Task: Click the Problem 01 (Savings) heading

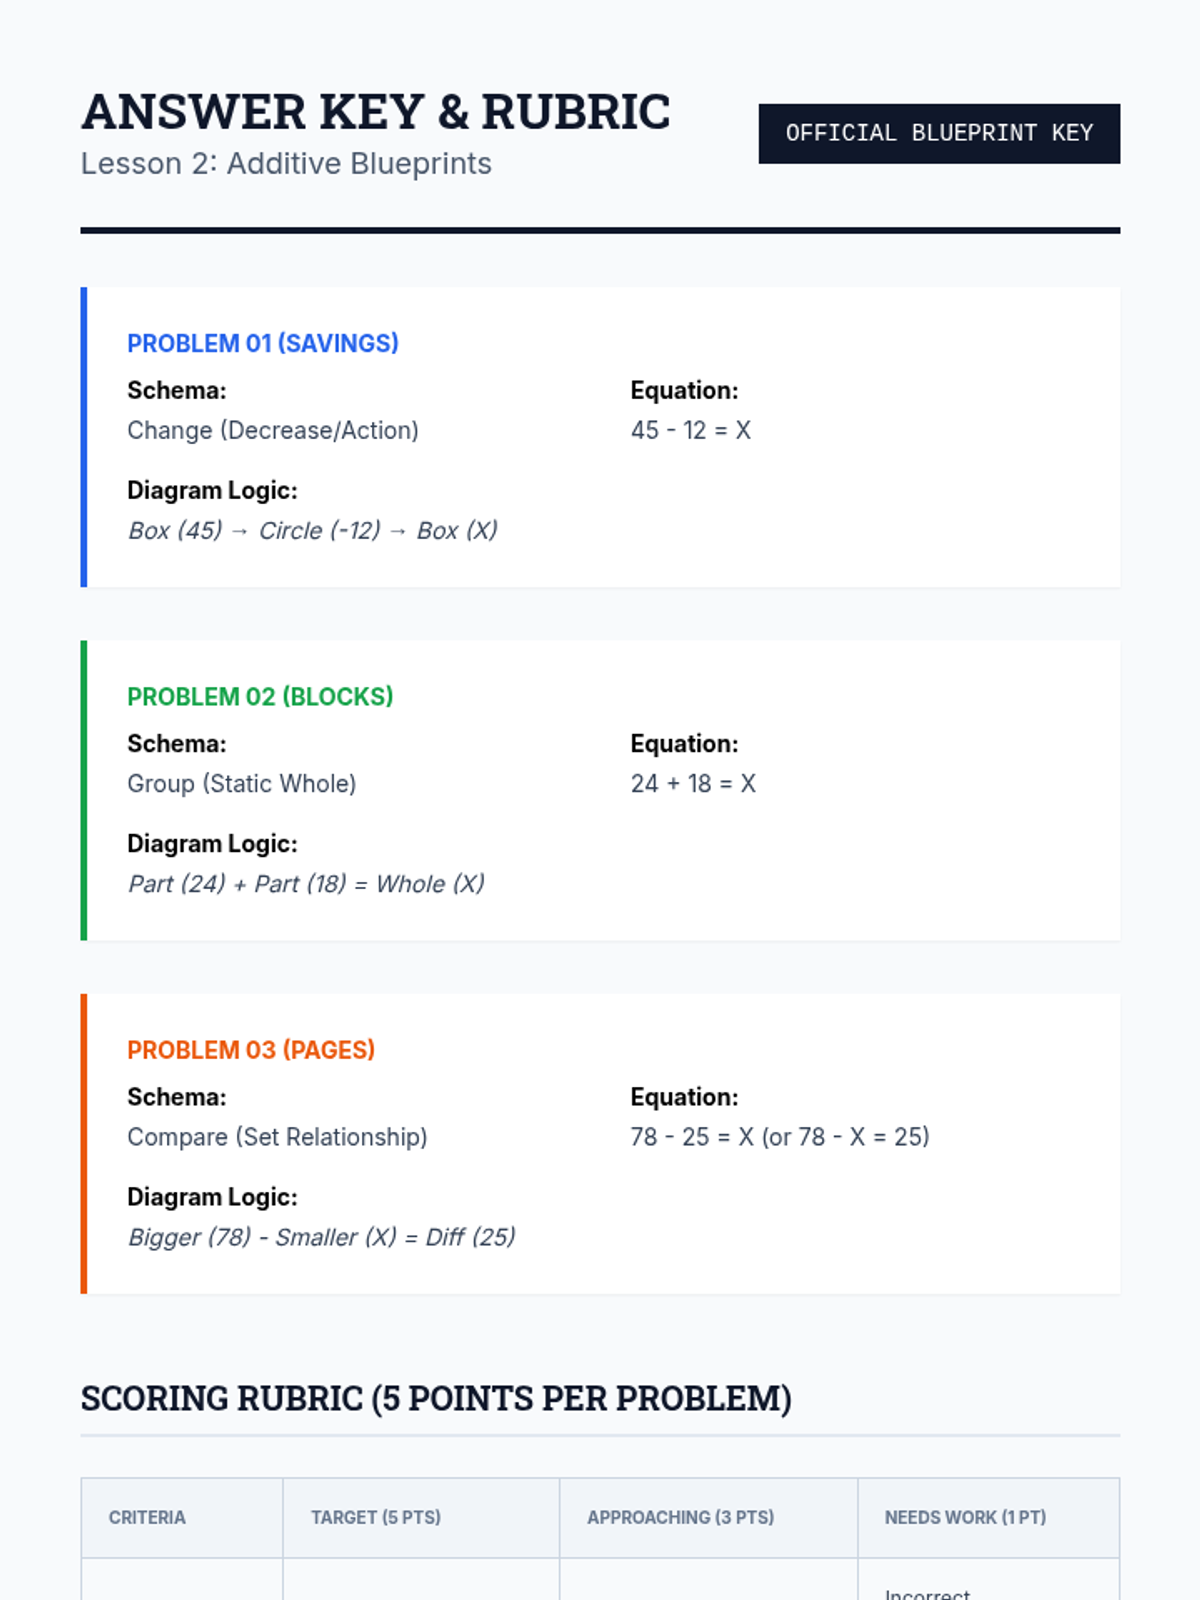Action: click(262, 343)
